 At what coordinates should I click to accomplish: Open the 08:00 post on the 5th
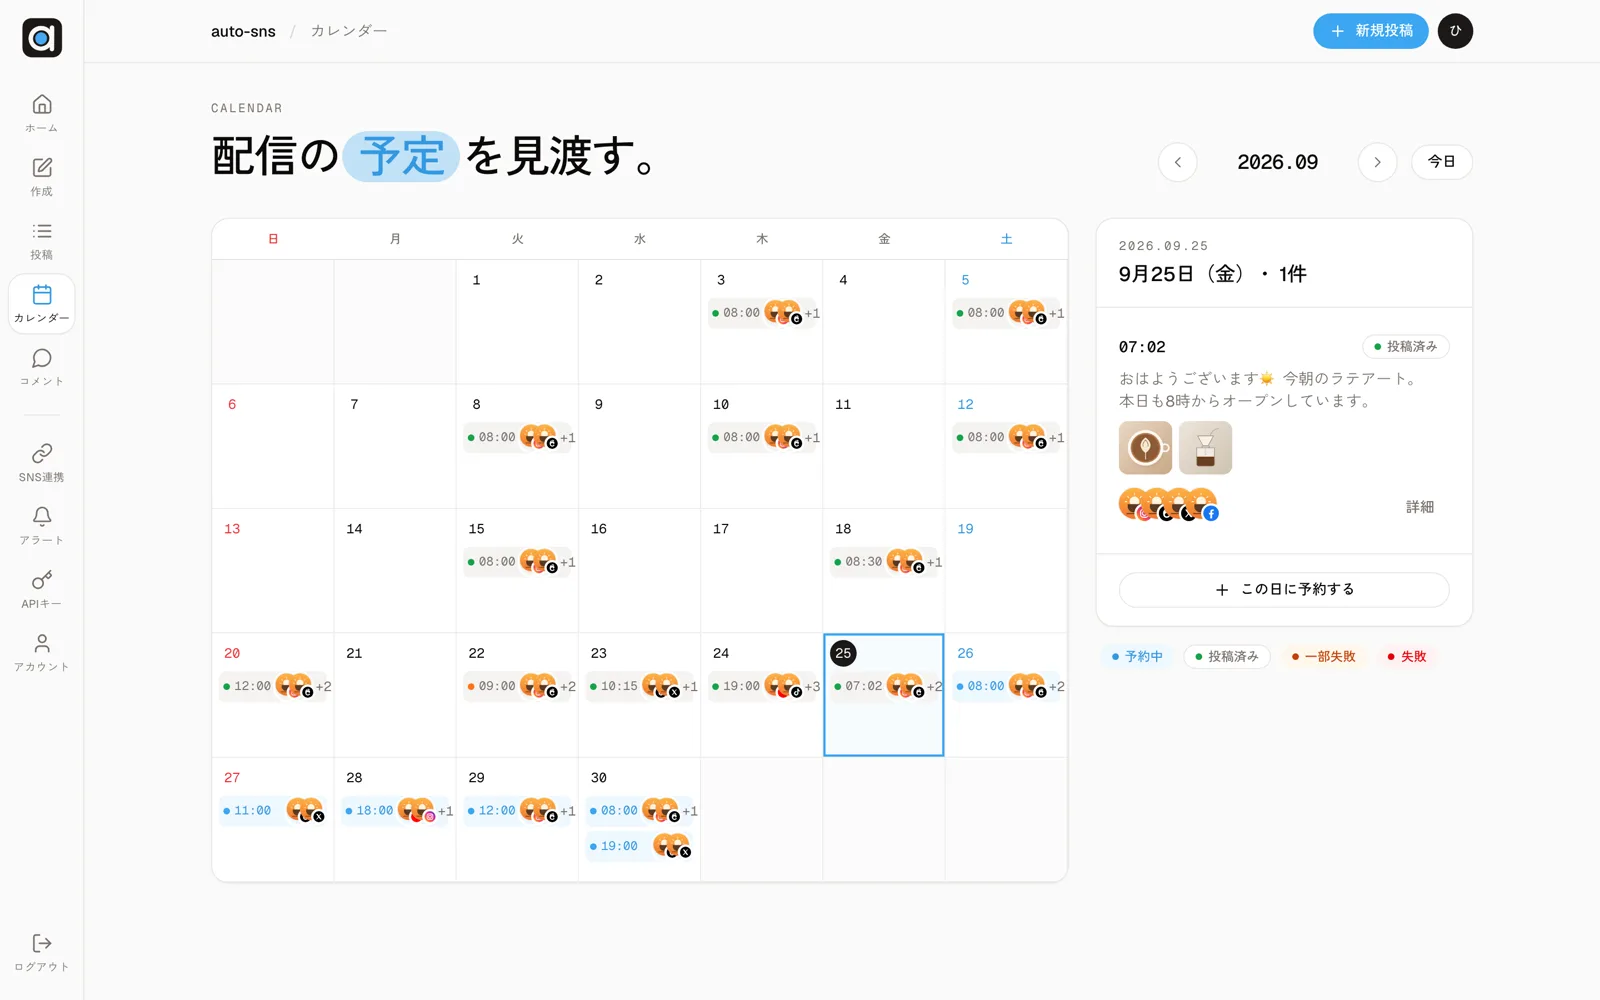(1007, 313)
